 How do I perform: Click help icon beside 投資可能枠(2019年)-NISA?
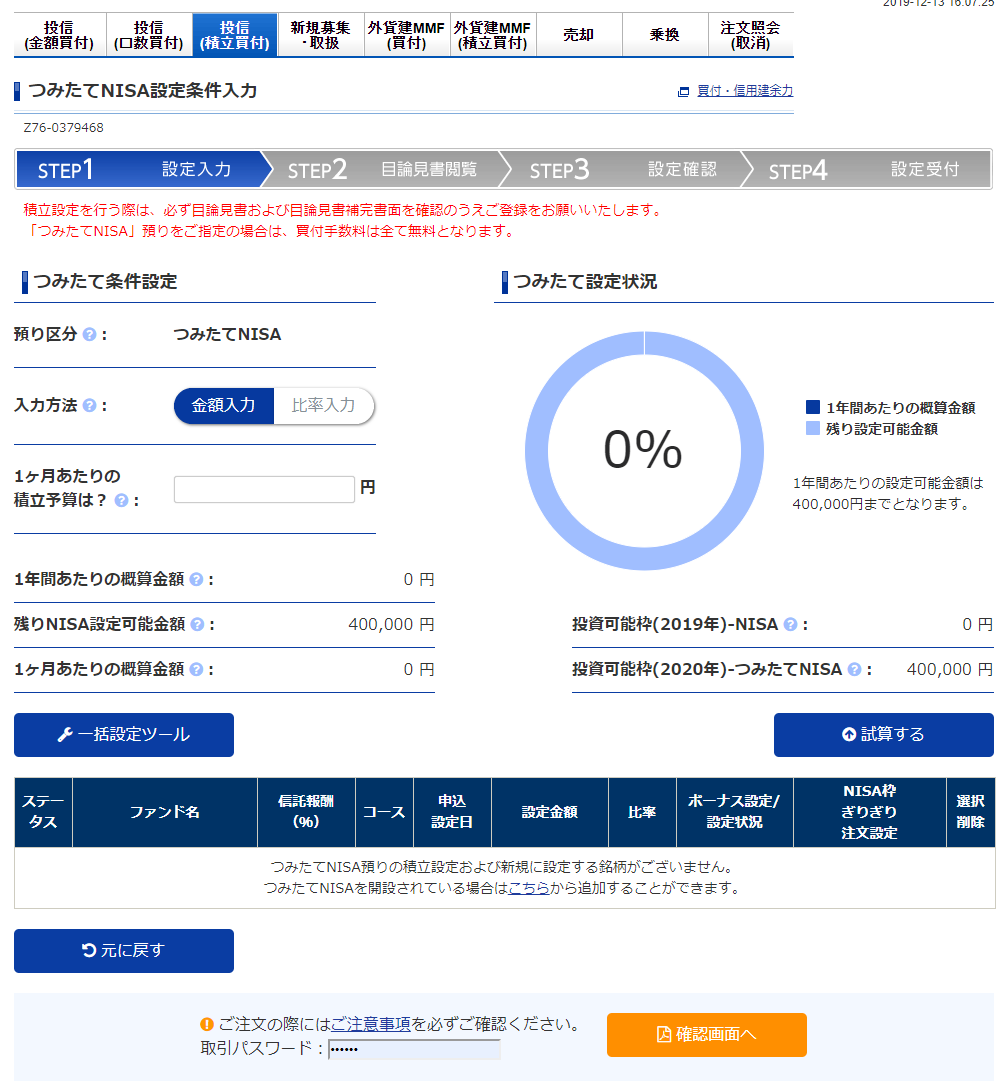pos(790,625)
